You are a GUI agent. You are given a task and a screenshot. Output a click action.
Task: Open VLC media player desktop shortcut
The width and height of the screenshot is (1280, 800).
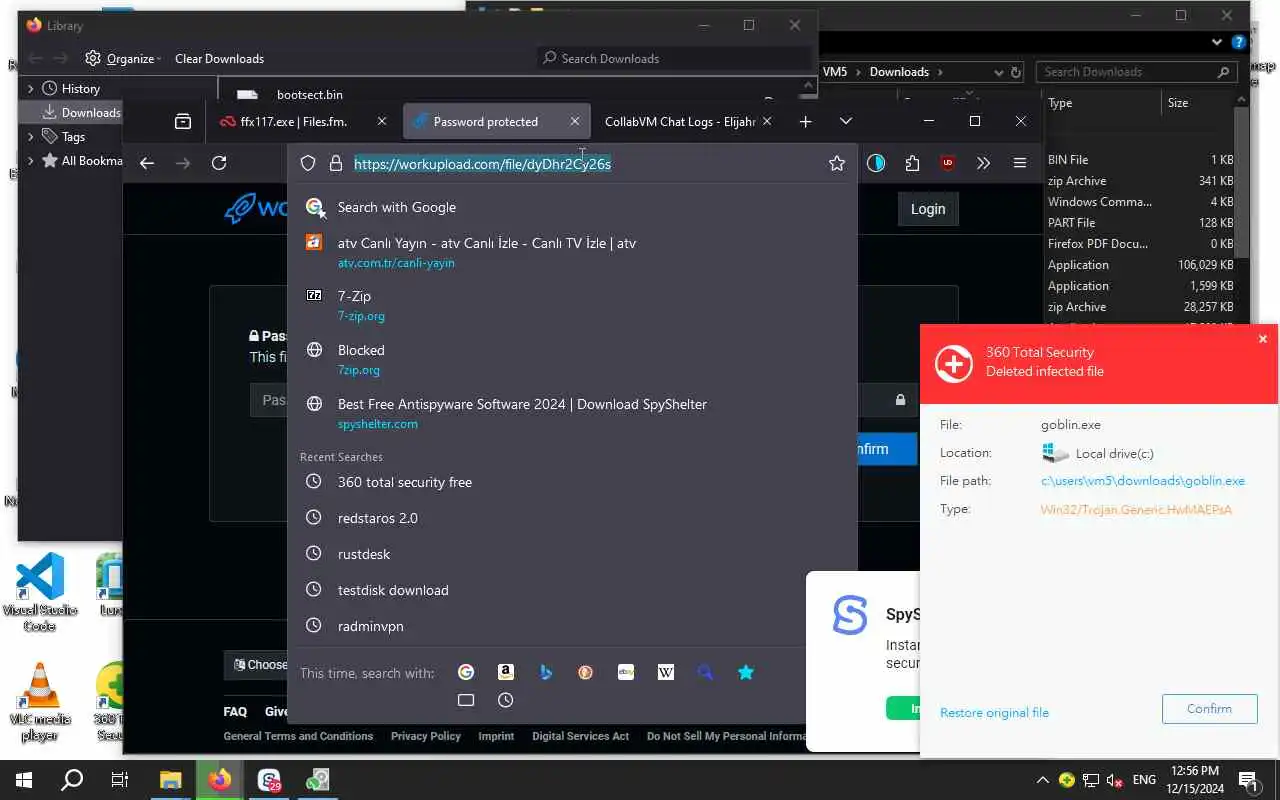(x=40, y=703)
